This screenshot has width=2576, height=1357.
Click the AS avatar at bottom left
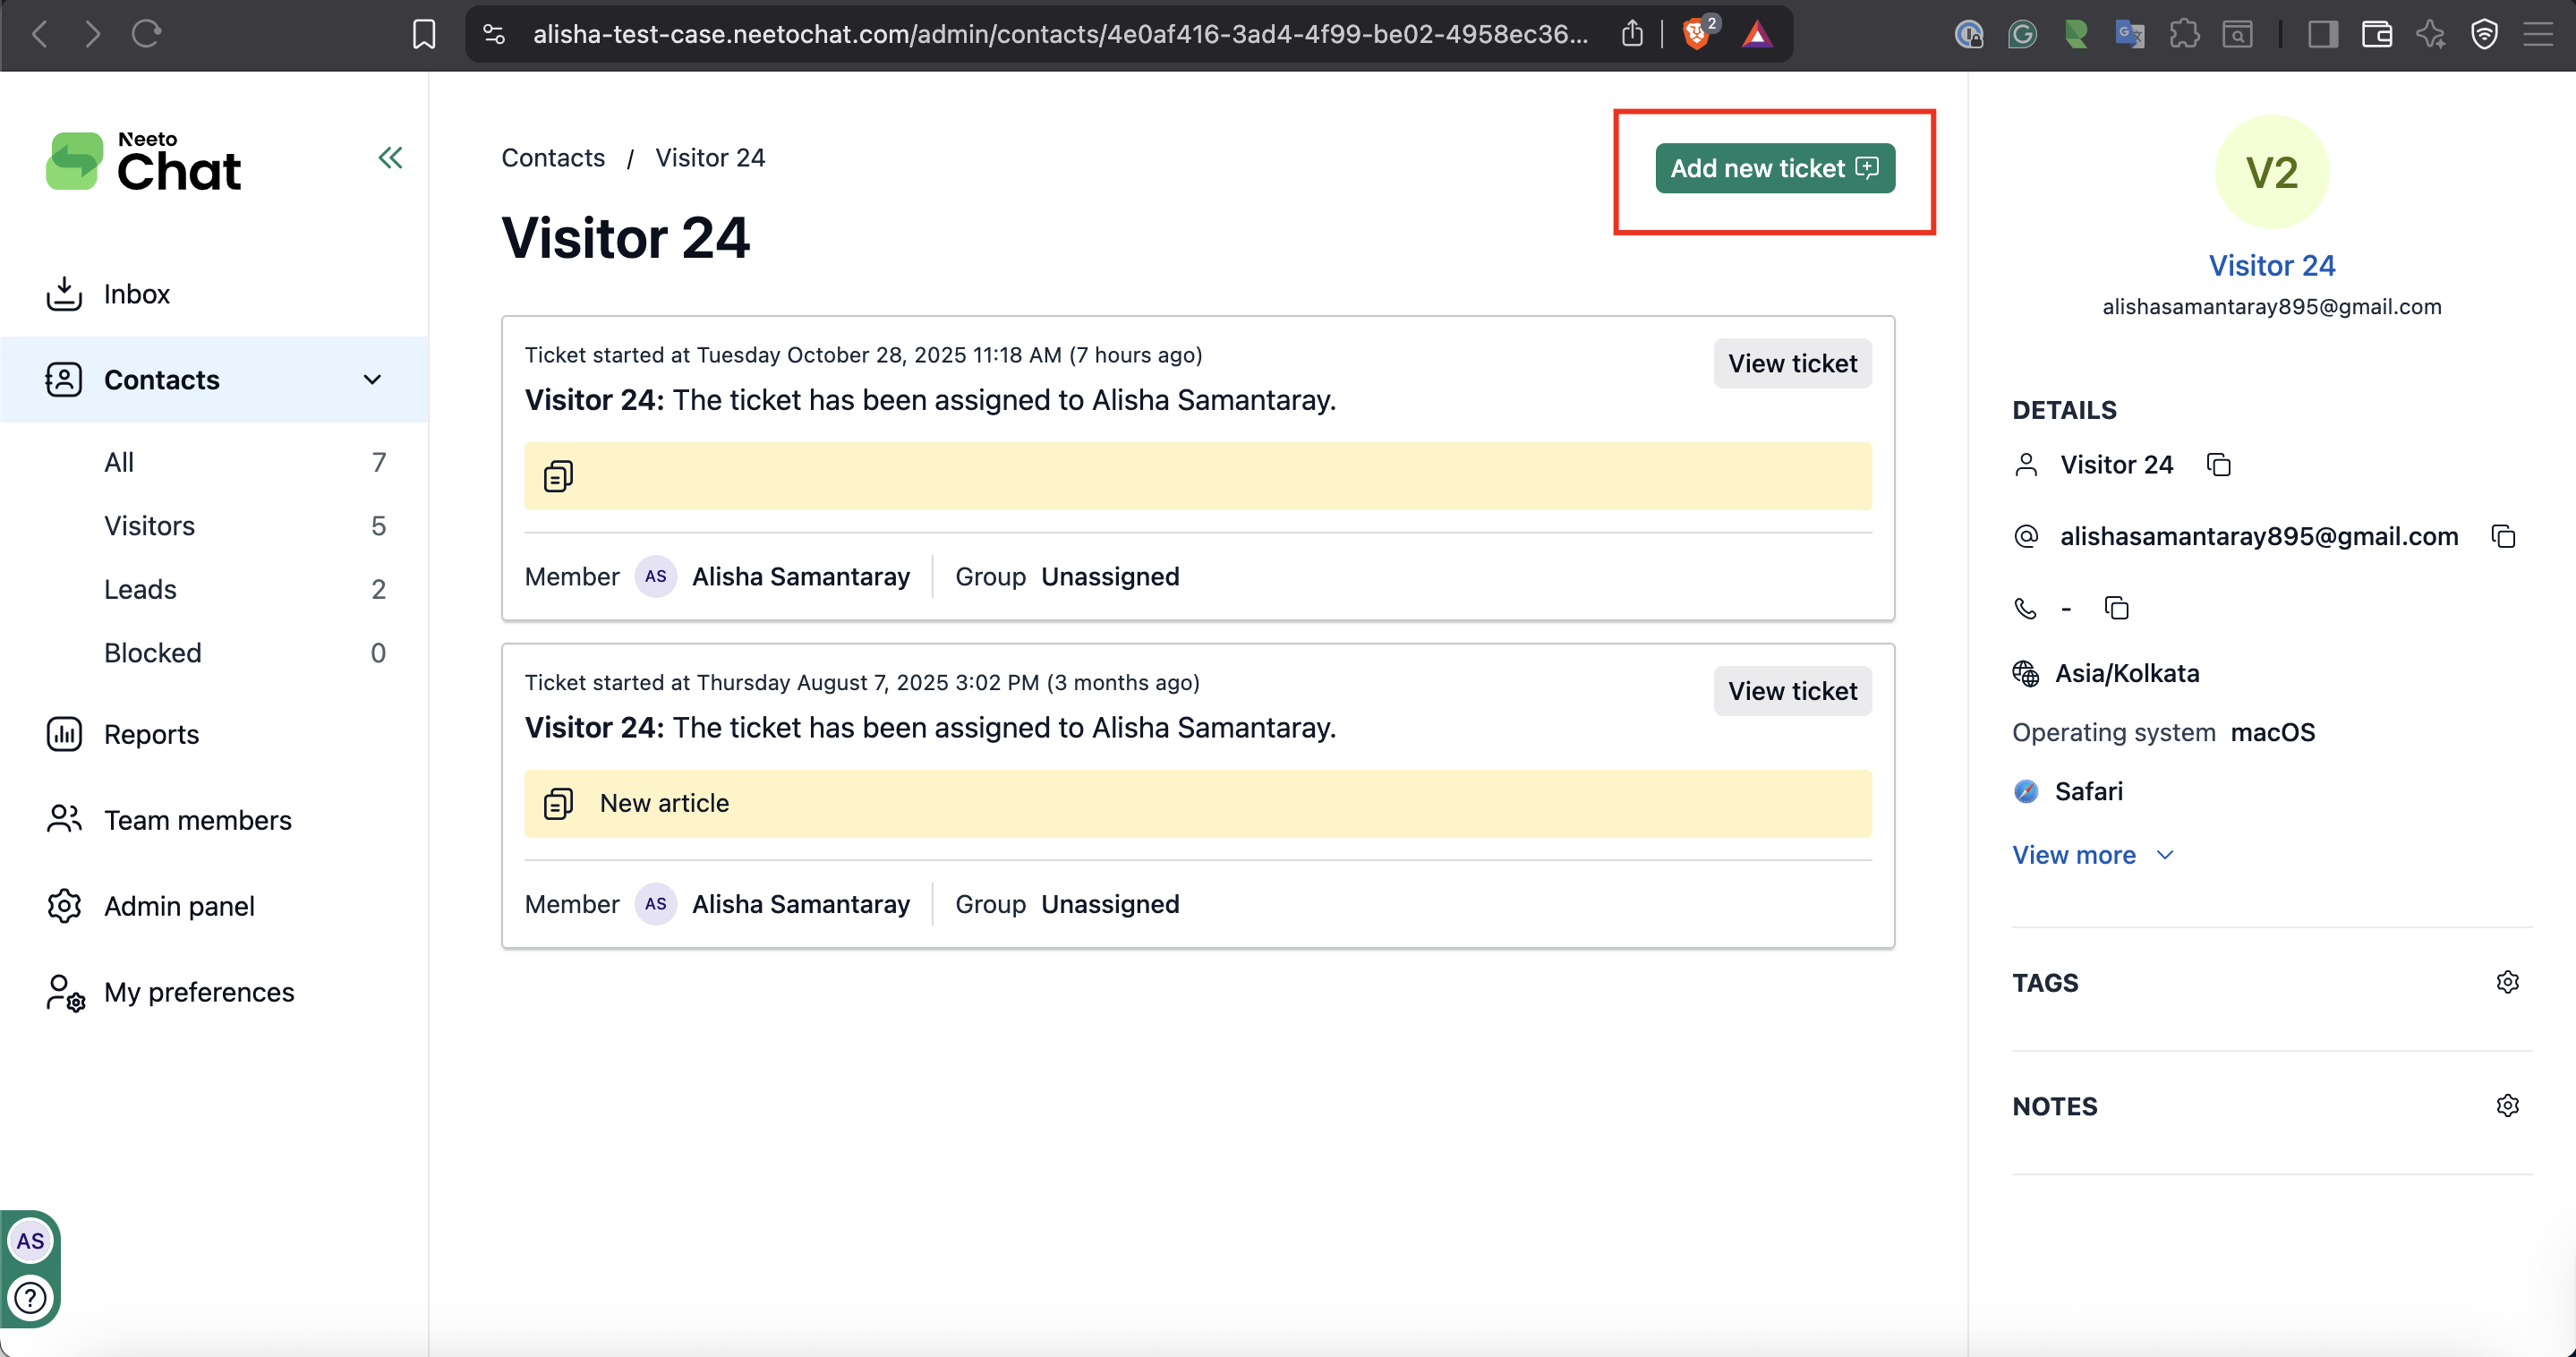click(x=31, y=1241)
